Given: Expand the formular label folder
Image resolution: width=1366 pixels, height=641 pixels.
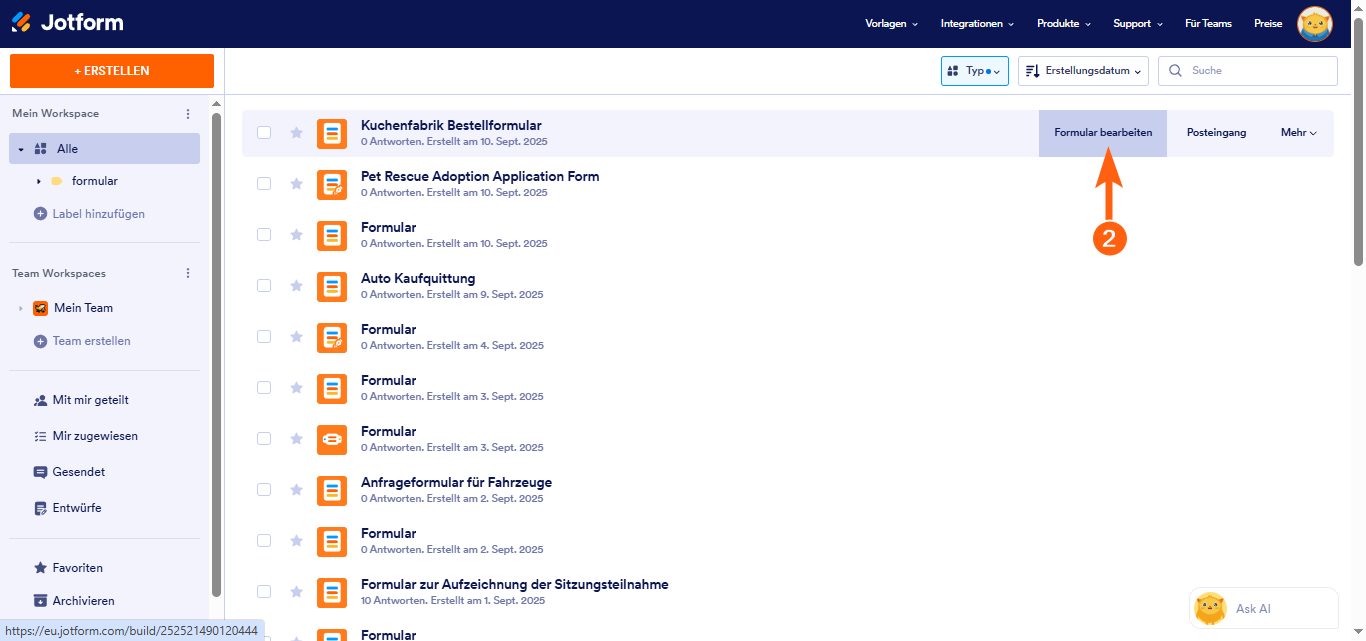Looking at the screenshot, I should pyautogui.click(x=39, y=181).
